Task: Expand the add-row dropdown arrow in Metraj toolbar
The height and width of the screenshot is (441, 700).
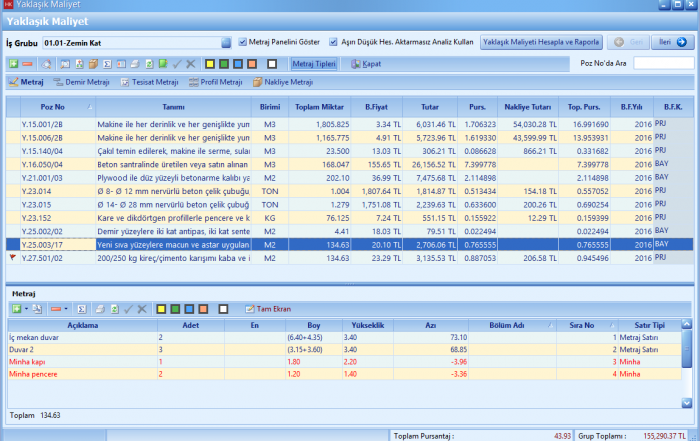Action: click(x=25, y=309)
